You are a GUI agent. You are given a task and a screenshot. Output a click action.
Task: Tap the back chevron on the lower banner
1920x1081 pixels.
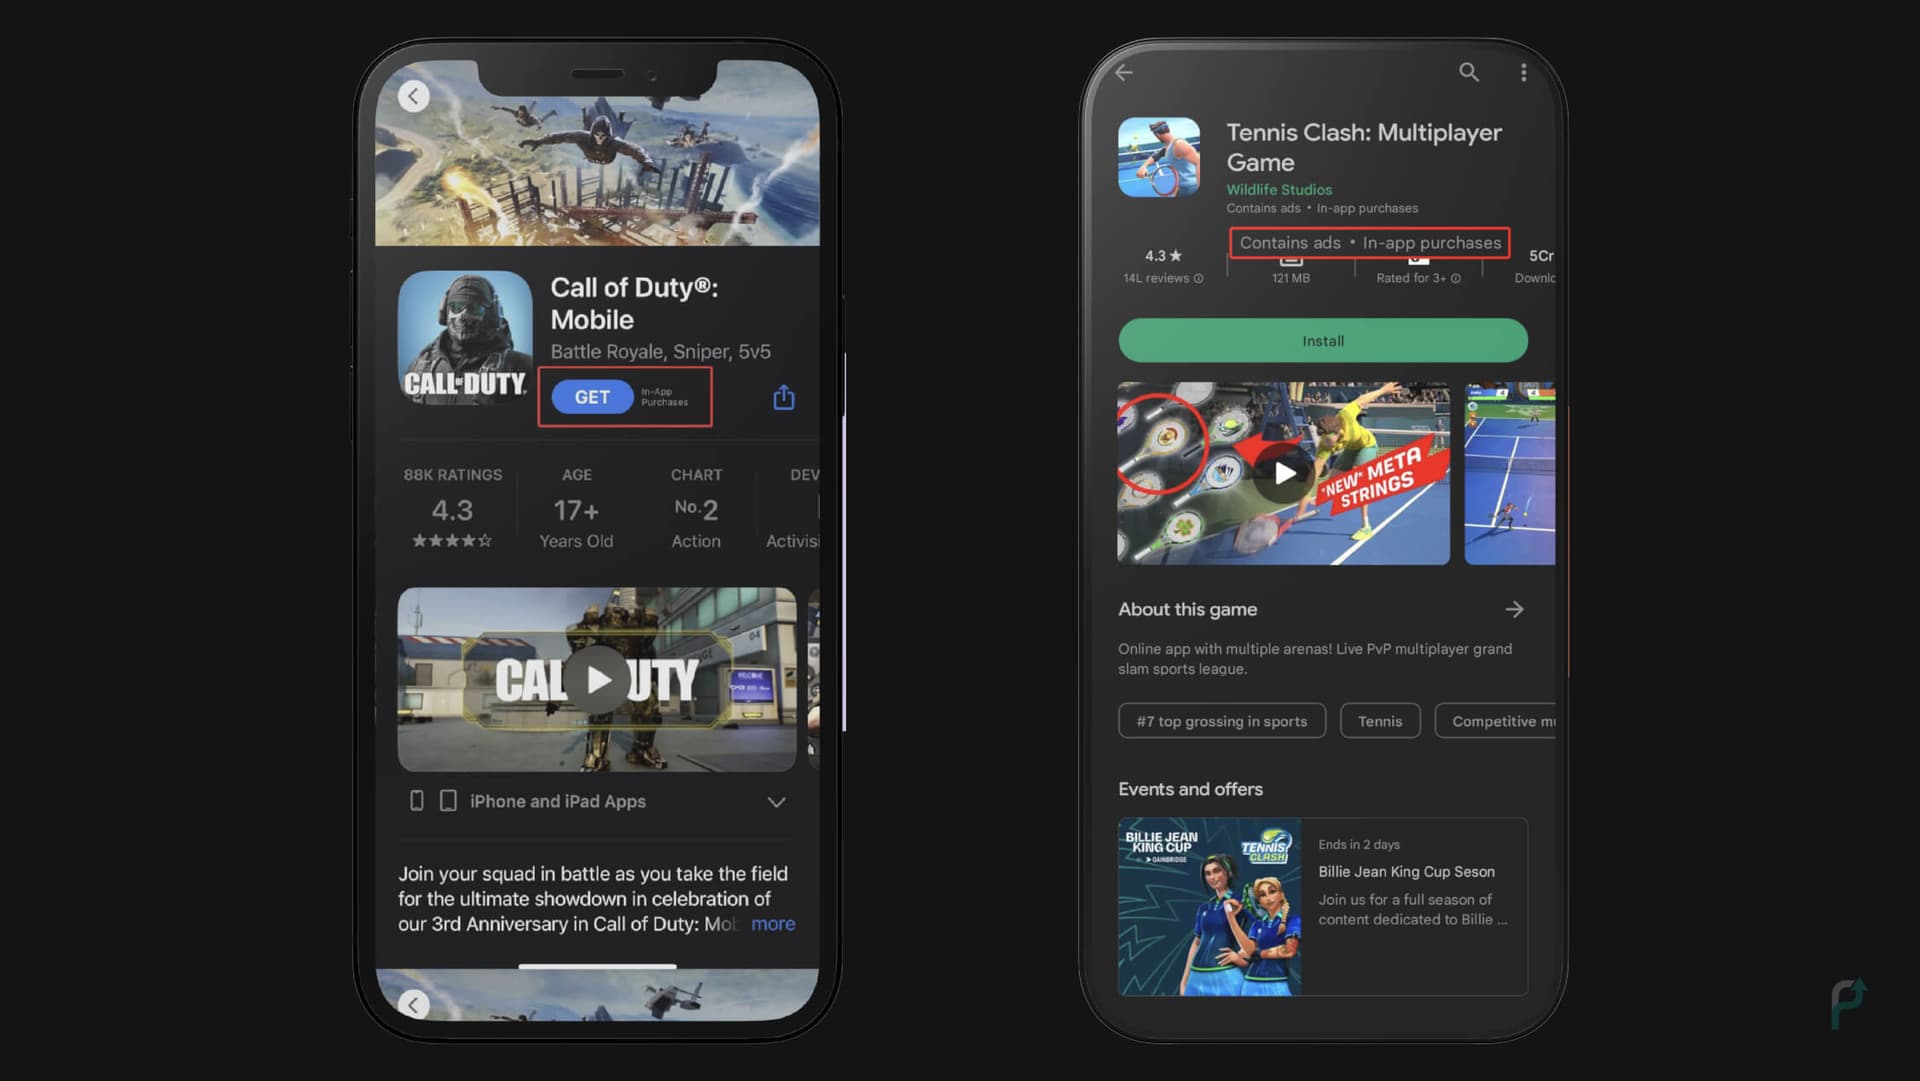(414, 1004)
